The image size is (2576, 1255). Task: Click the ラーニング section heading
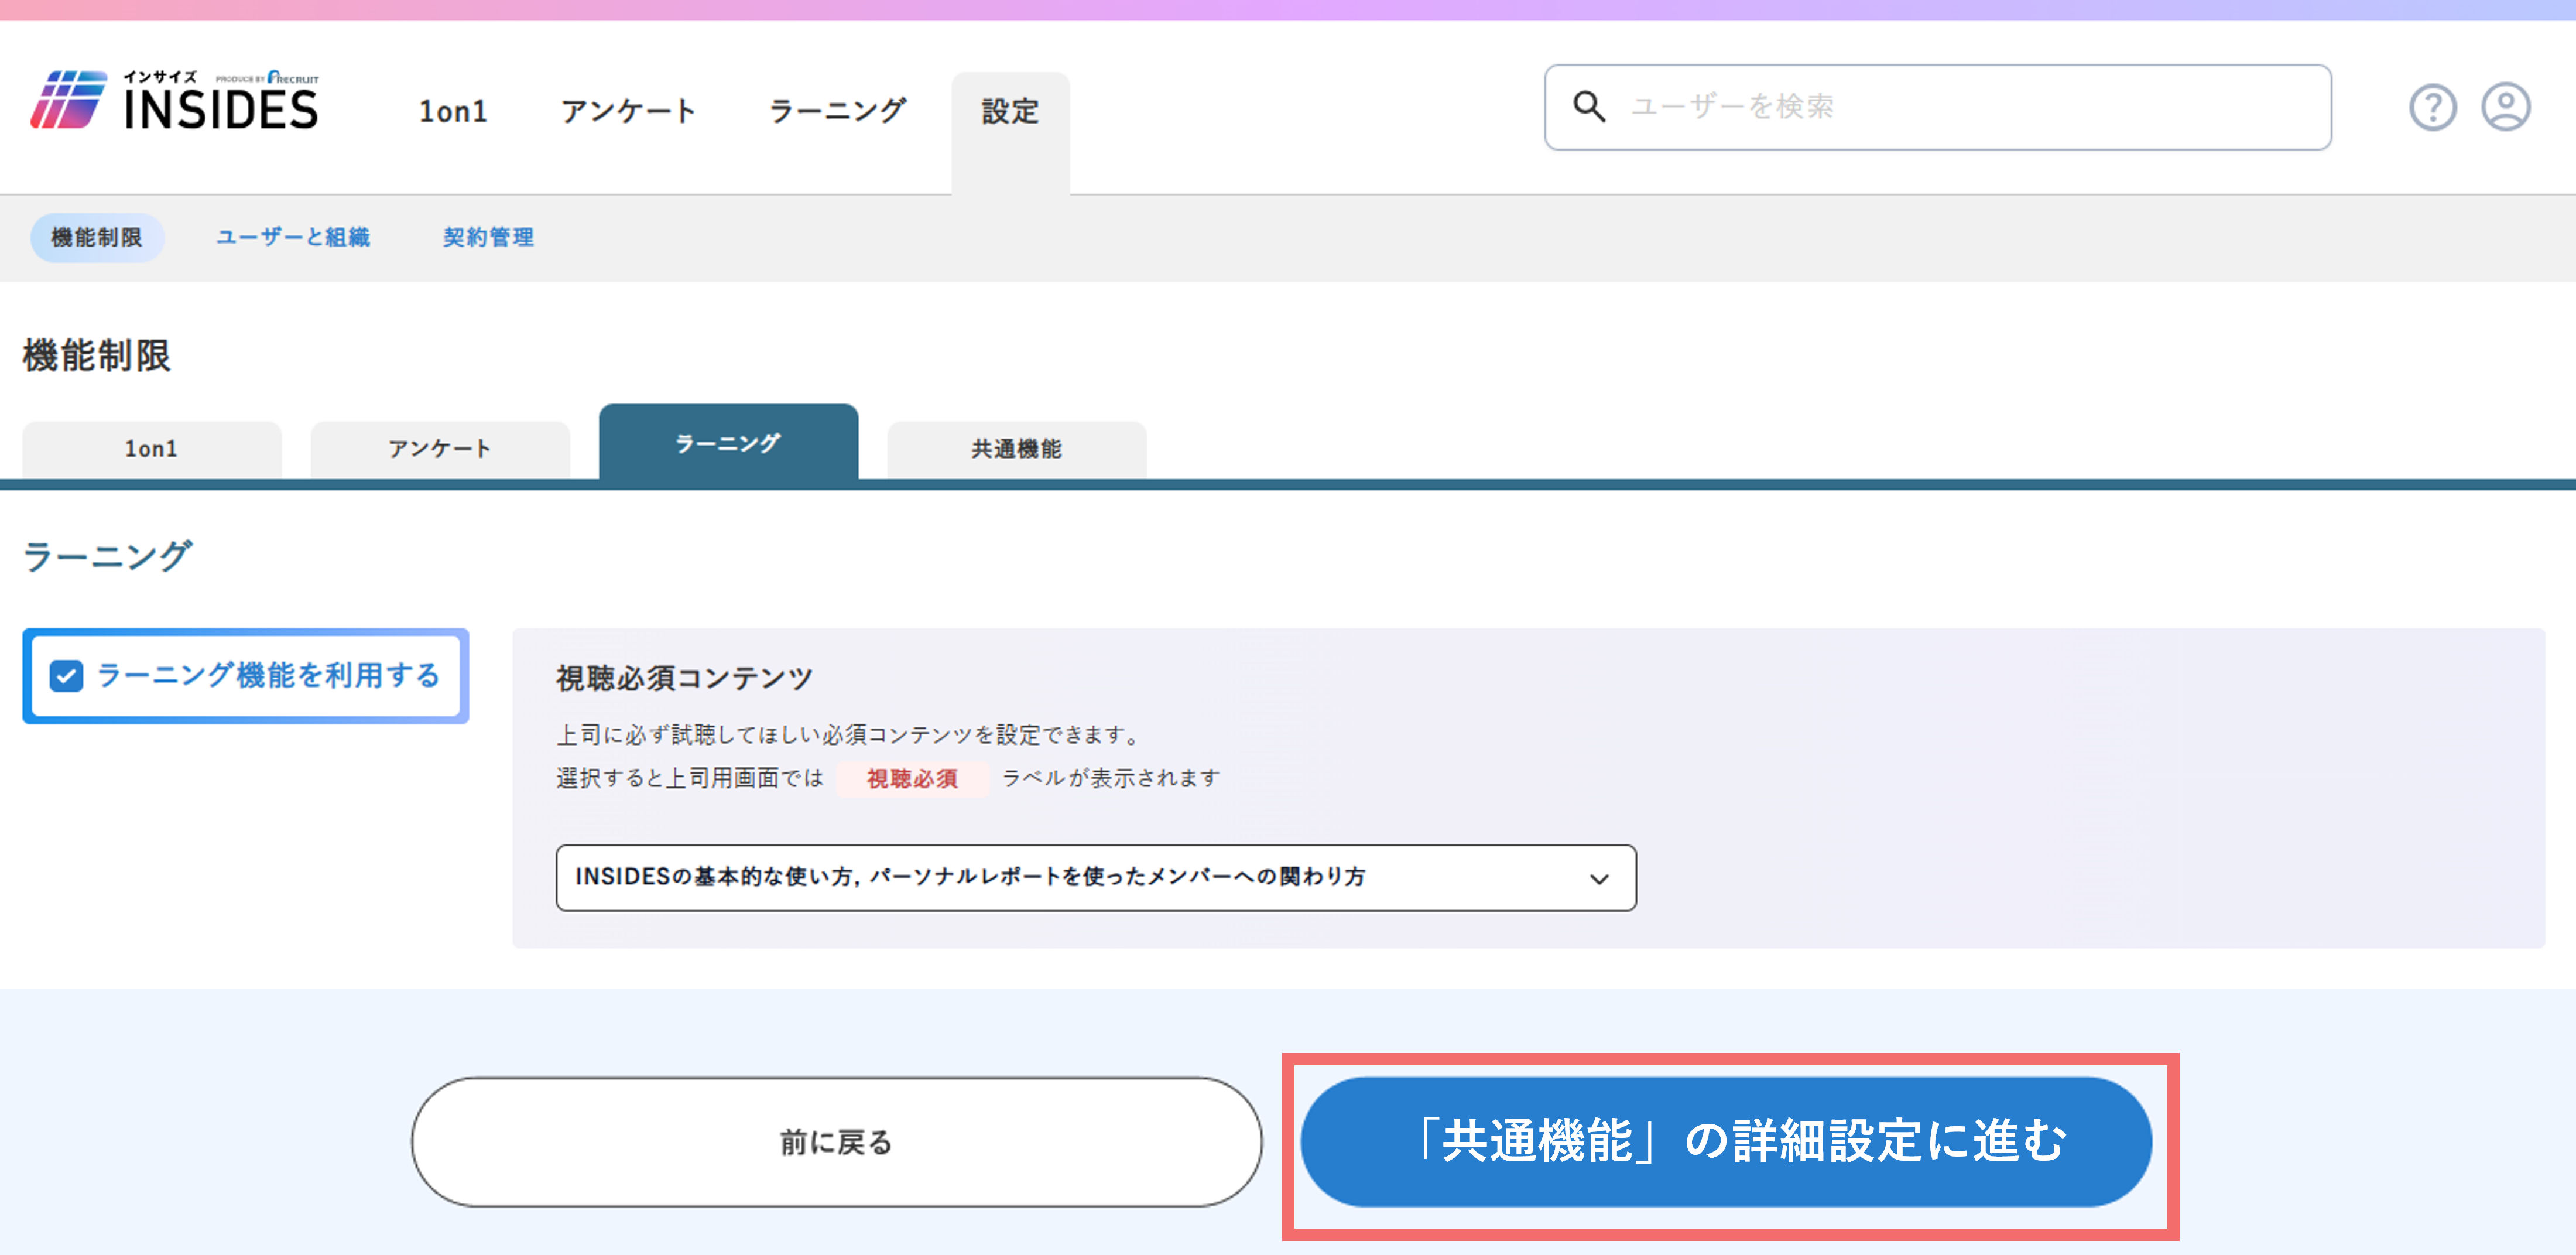click(x=107, y=556)
